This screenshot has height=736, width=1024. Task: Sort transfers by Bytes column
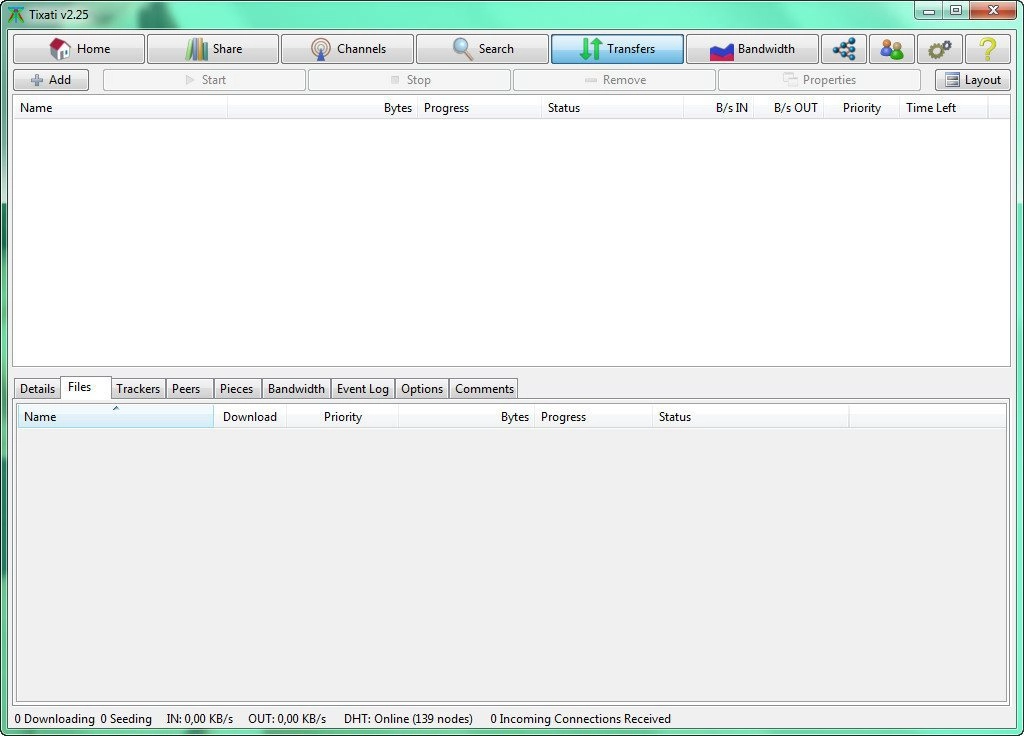click(x=323, y=108)
